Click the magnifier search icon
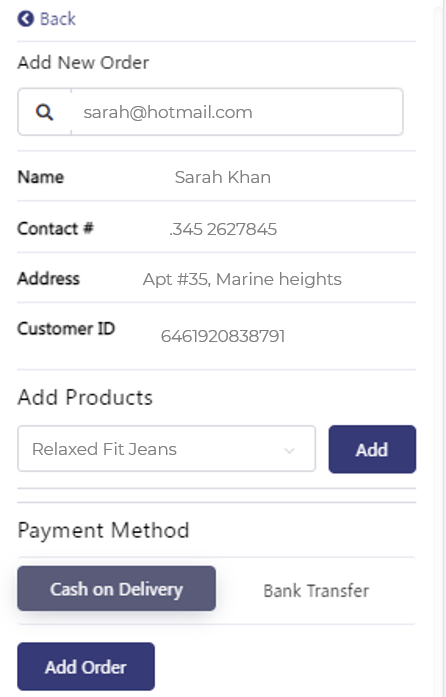The image size is (446, 697). click(44, 112)
